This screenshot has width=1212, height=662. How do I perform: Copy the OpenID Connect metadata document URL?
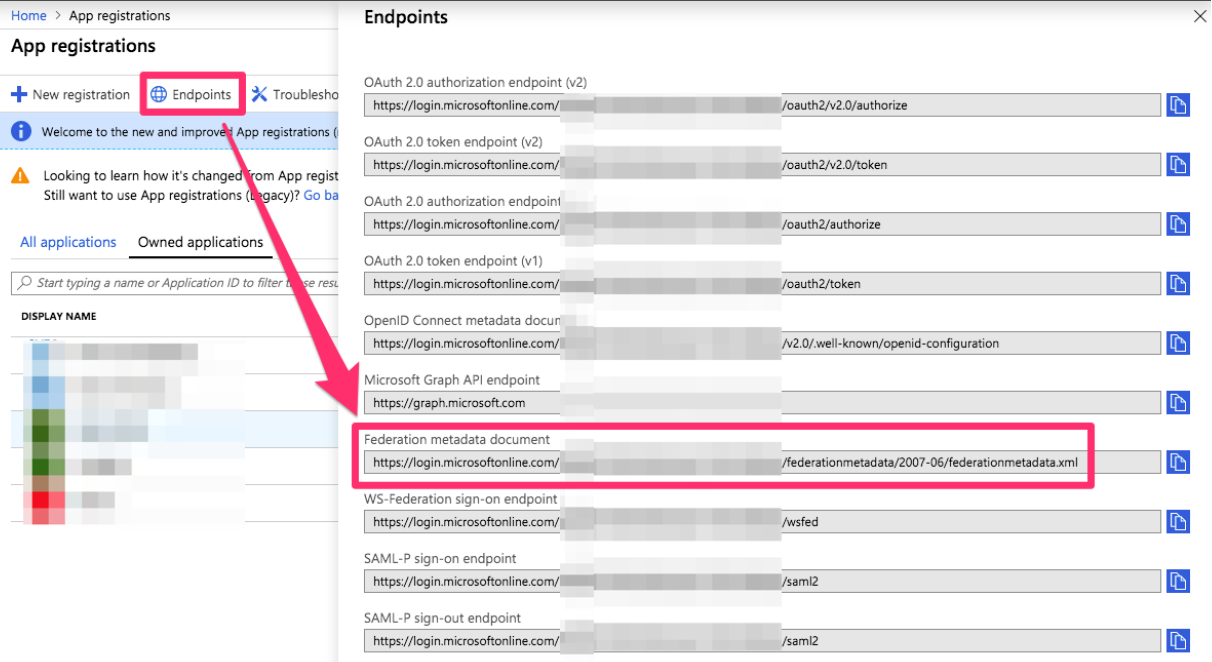point(1178,343)
